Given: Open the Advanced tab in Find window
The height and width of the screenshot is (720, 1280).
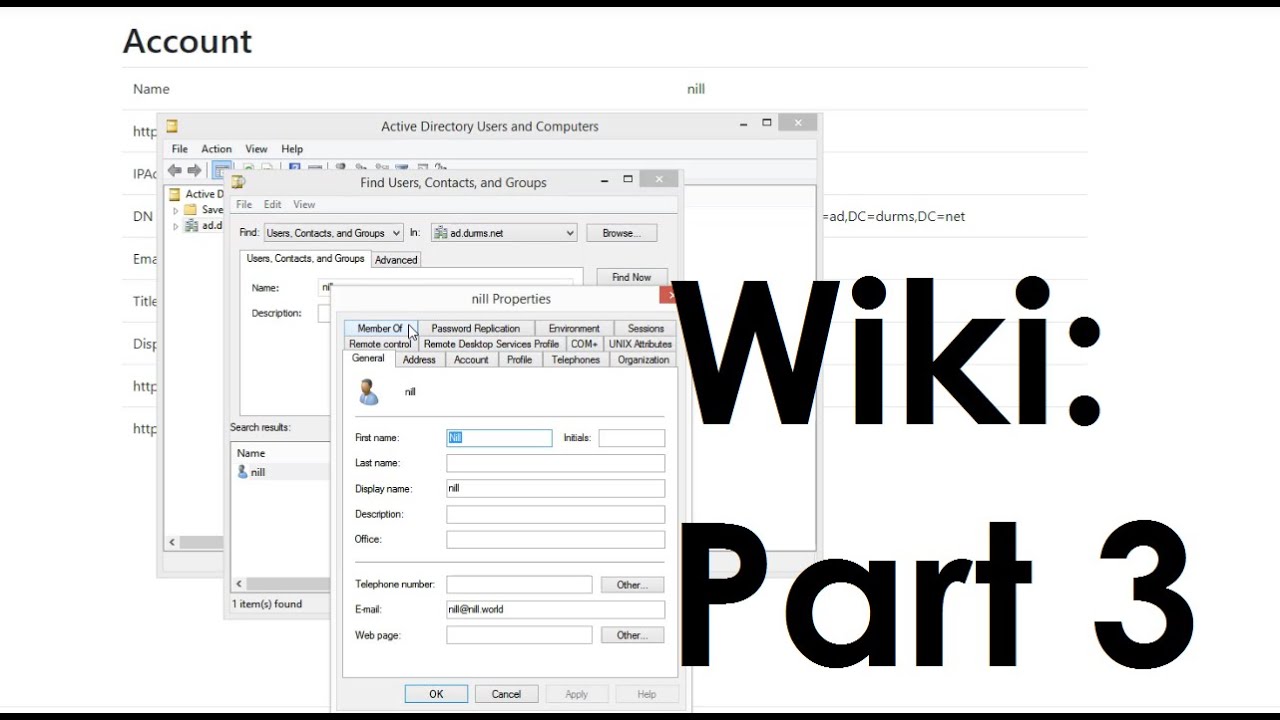Looking at the screenshot, I should pos(396,260).
